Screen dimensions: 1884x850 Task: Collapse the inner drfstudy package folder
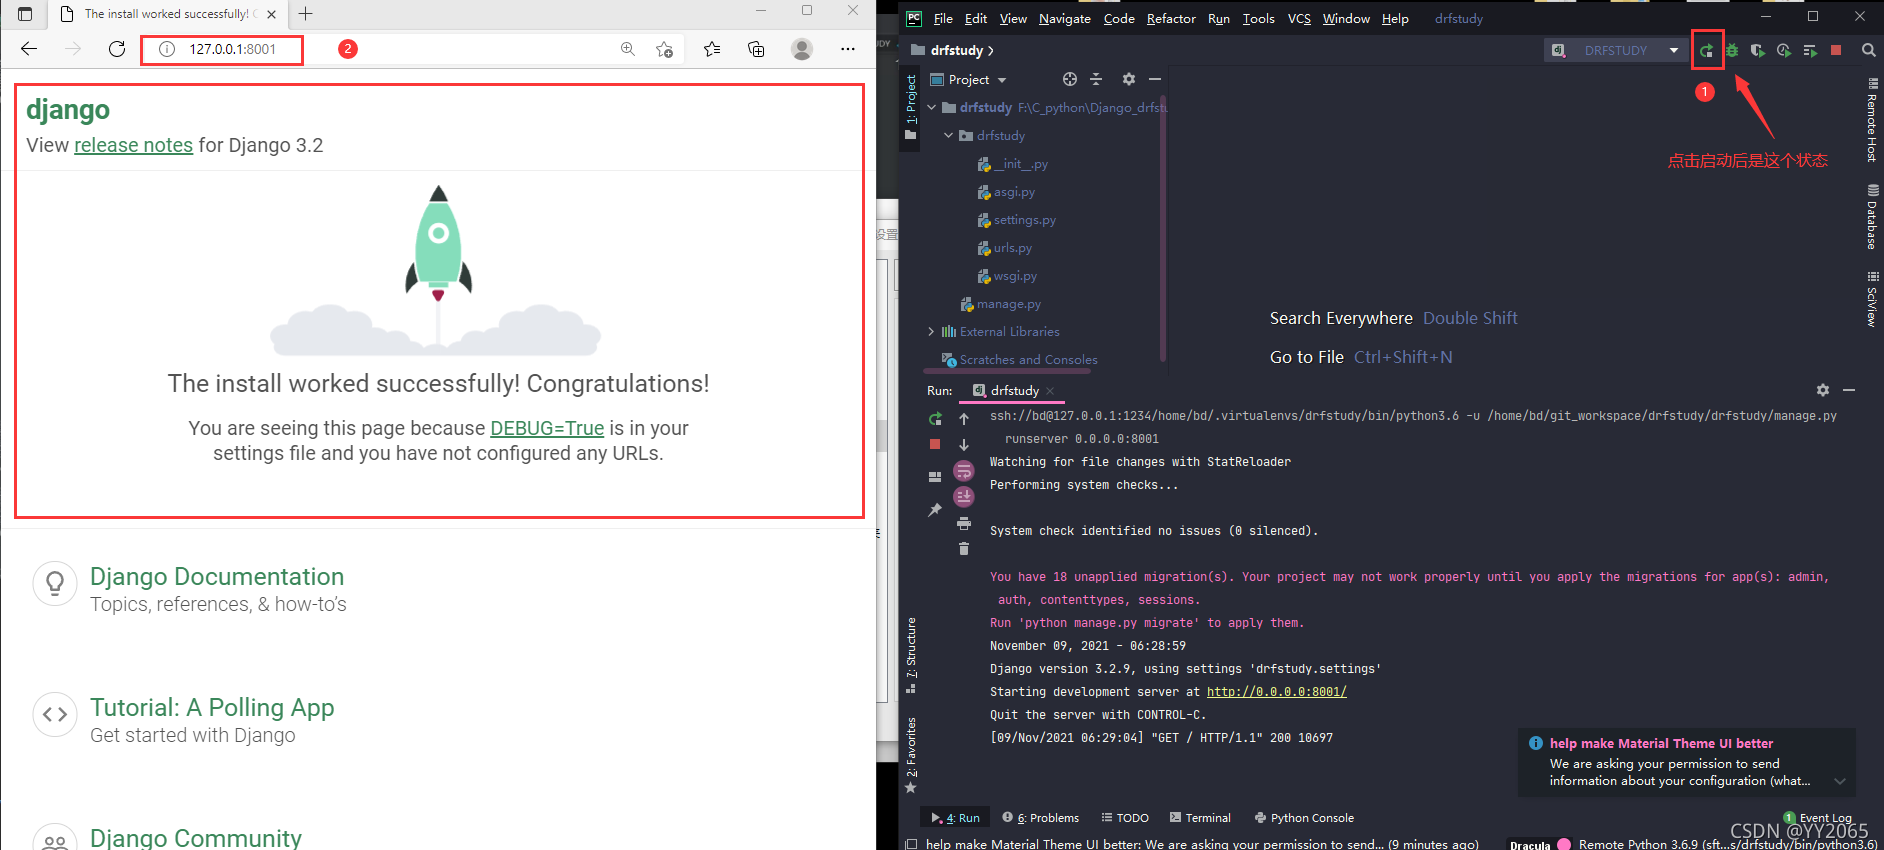[949, 135]
